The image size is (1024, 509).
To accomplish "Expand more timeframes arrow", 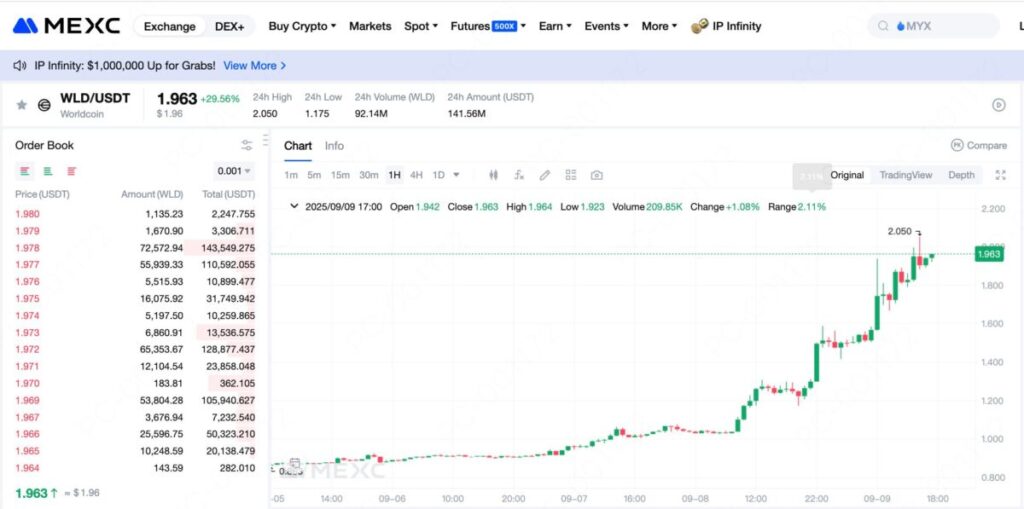I will point(456,175).
